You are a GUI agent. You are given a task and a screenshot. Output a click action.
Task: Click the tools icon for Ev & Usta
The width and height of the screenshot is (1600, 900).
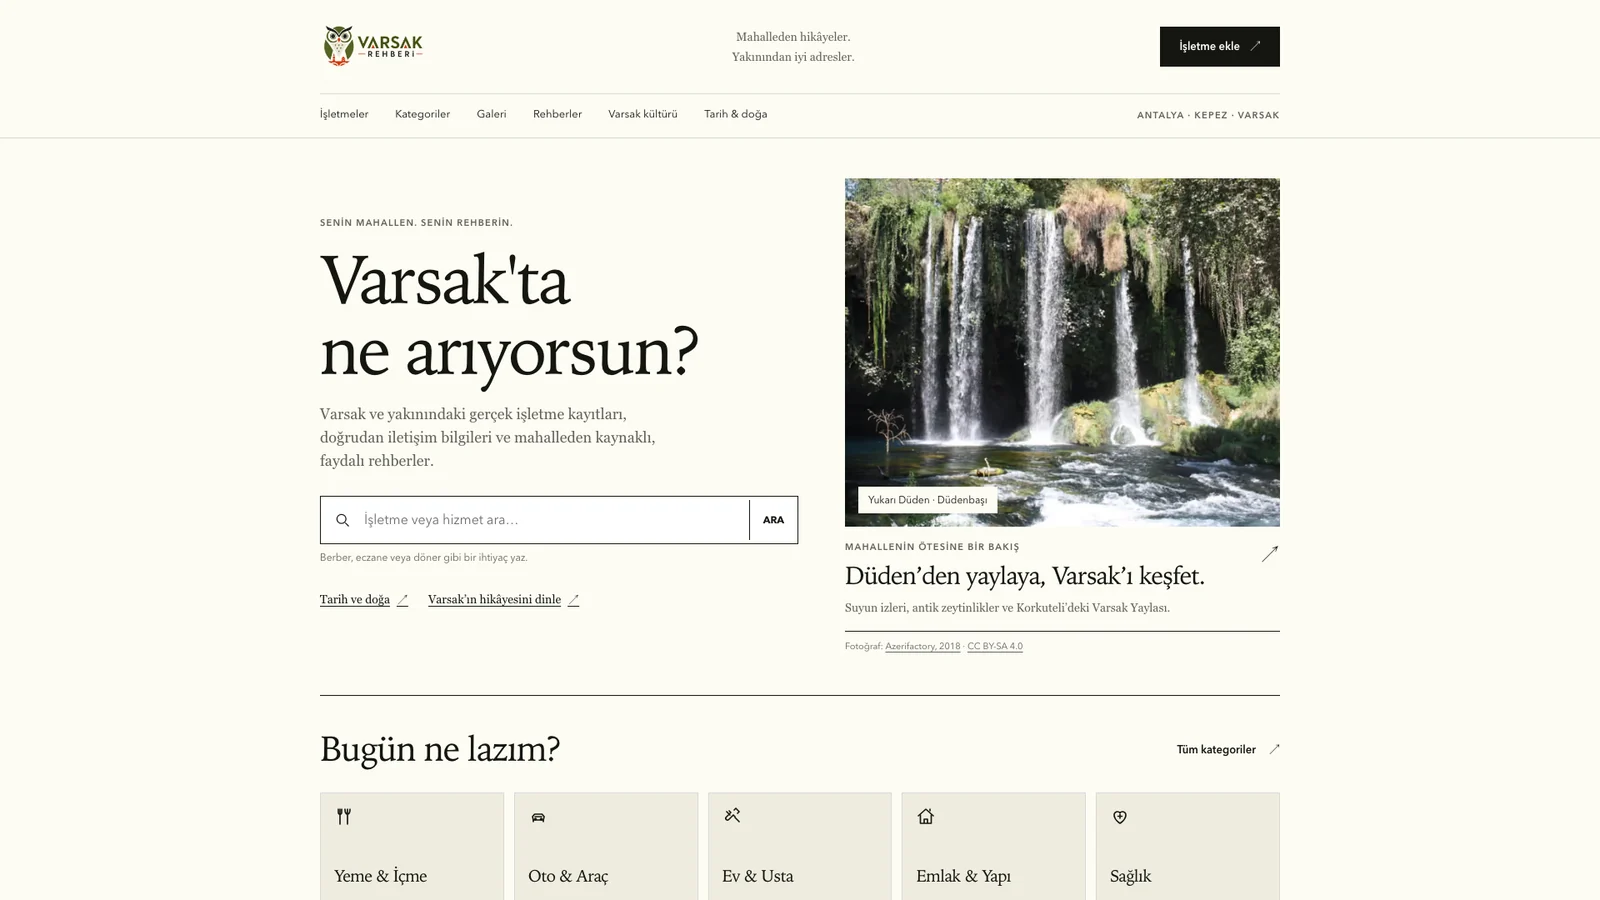pyautogui.click(x=732, y=816)
